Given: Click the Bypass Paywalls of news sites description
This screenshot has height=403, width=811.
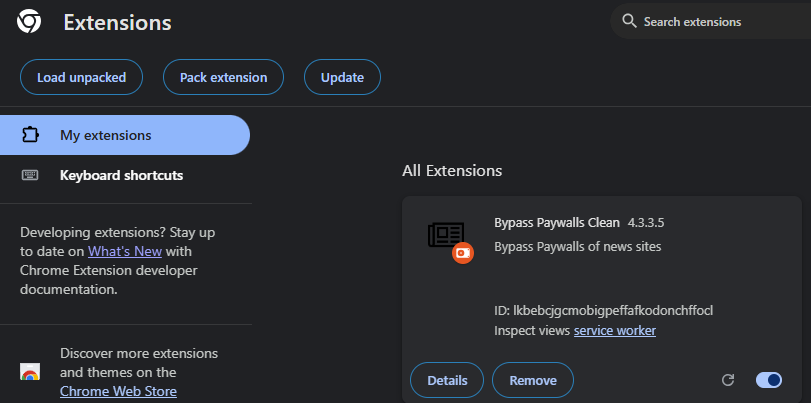Looking at the screenshot, I should point(578,246).
